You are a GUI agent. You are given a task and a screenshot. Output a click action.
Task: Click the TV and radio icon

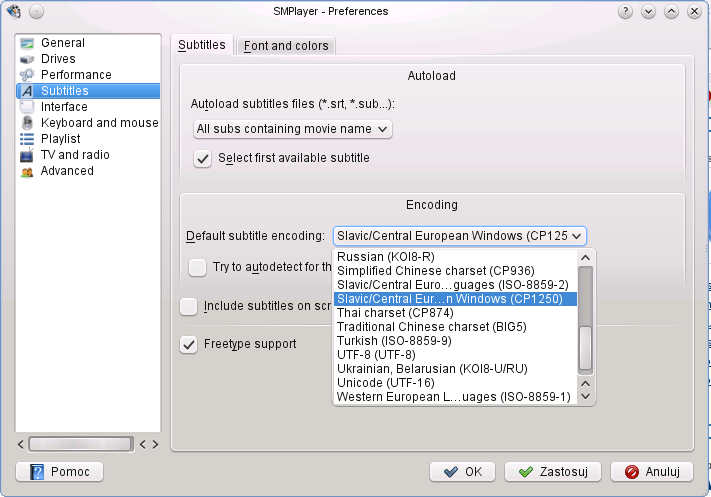click(x=27, y=155)
